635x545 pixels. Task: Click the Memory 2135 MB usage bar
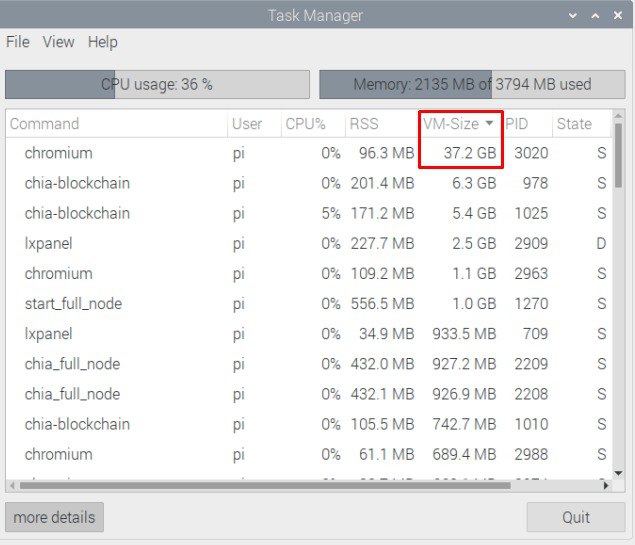coord(472,84)
